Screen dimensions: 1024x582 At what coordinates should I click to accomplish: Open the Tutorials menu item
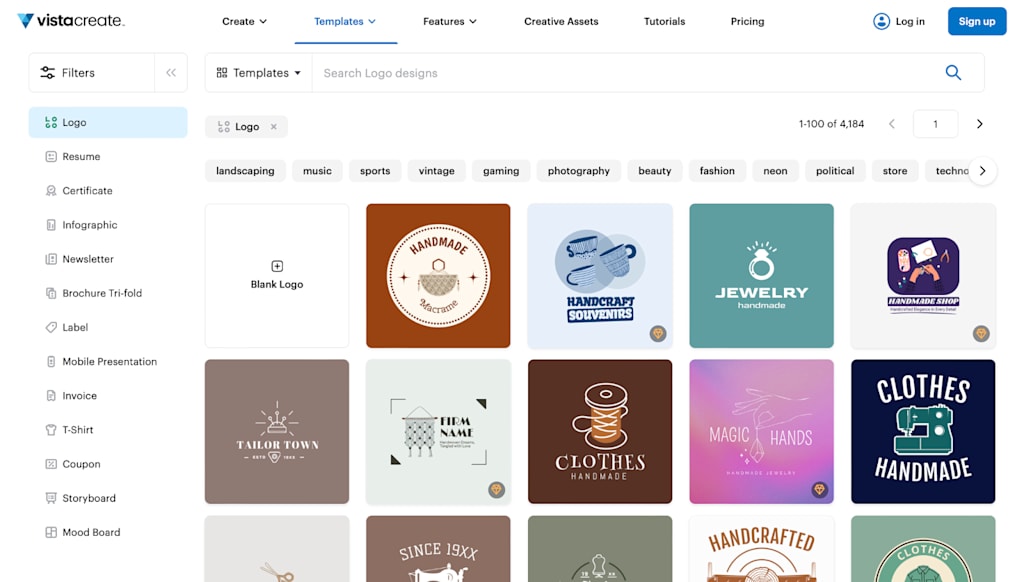664,21
